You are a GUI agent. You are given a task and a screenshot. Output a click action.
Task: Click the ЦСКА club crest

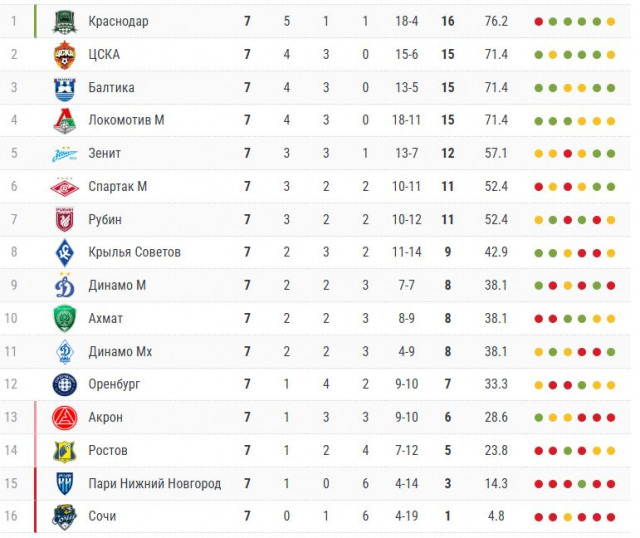(x=65, y=54)
